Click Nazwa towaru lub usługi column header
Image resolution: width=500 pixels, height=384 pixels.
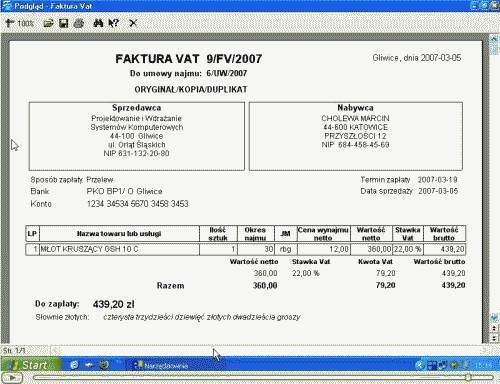tap(119, 234)
